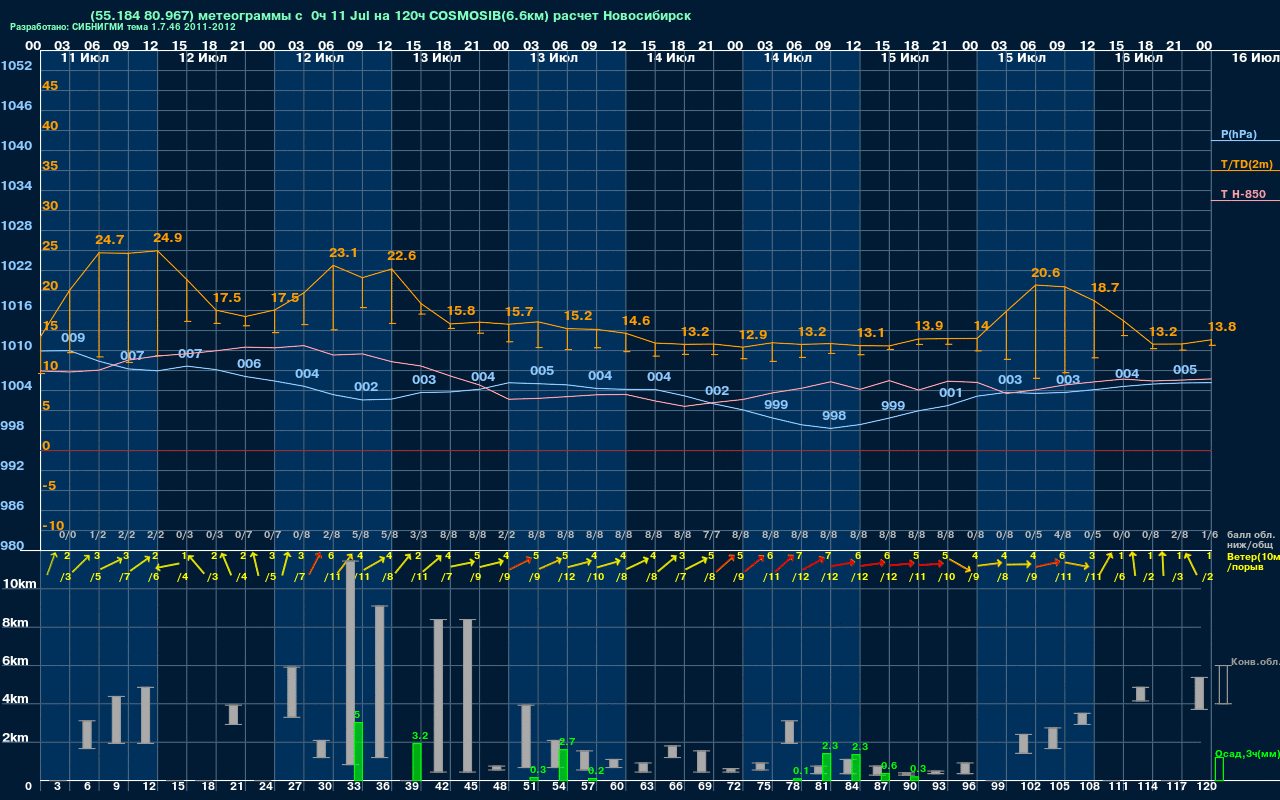Click the green precipitation bar at hour 39
The height and width of the screenshot is (800, 1280).
417,762
